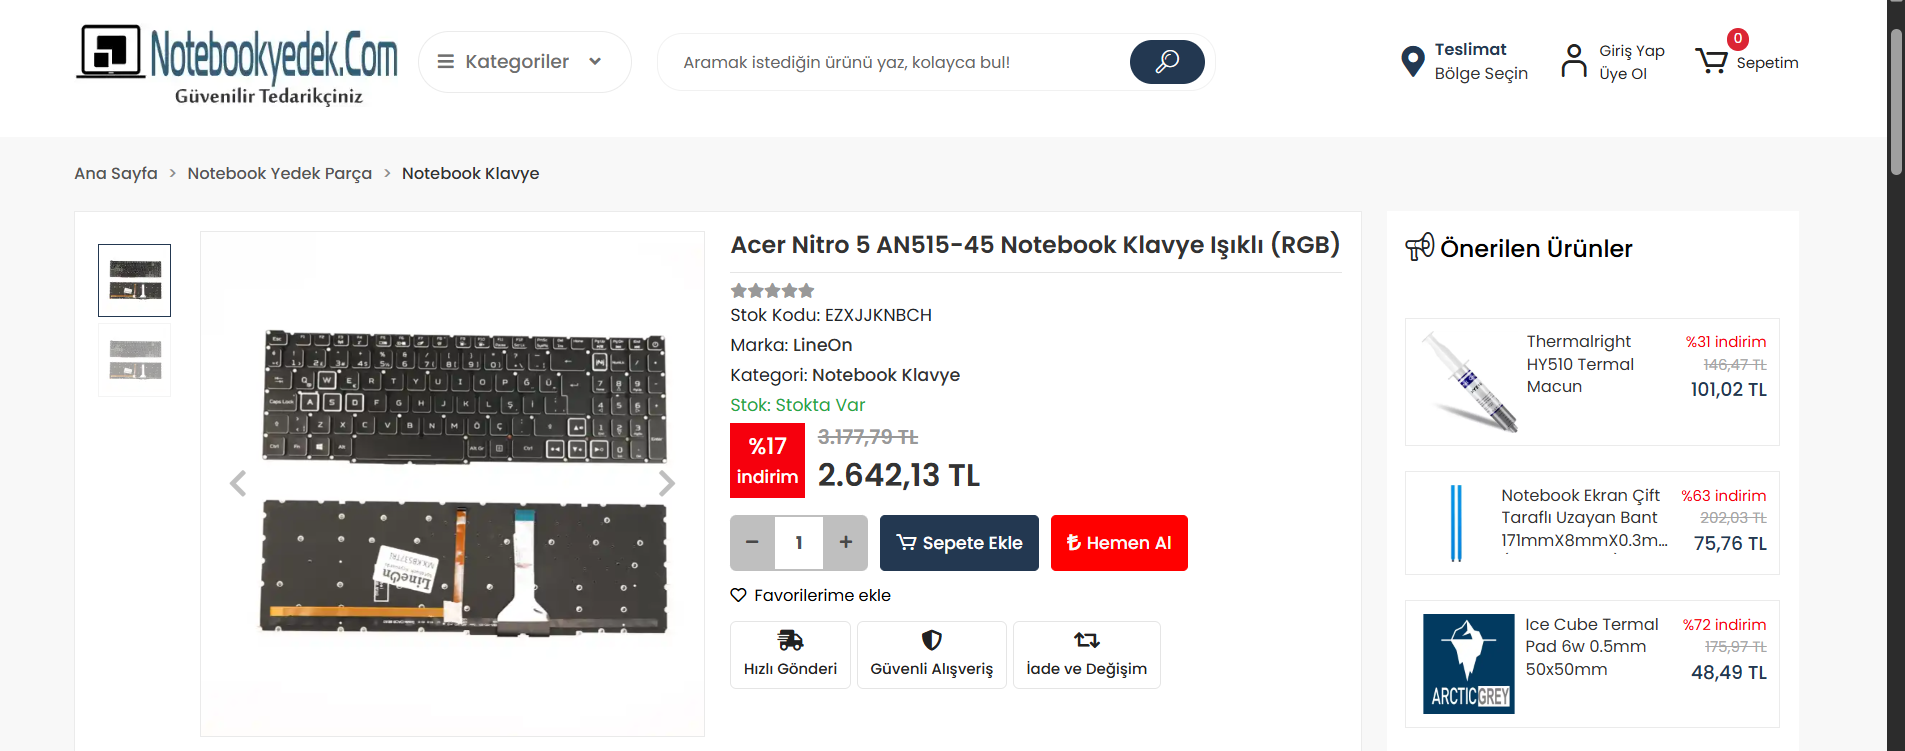Click the heart favorites icon
Screen dimensions: 1905x751
[738, 595]
